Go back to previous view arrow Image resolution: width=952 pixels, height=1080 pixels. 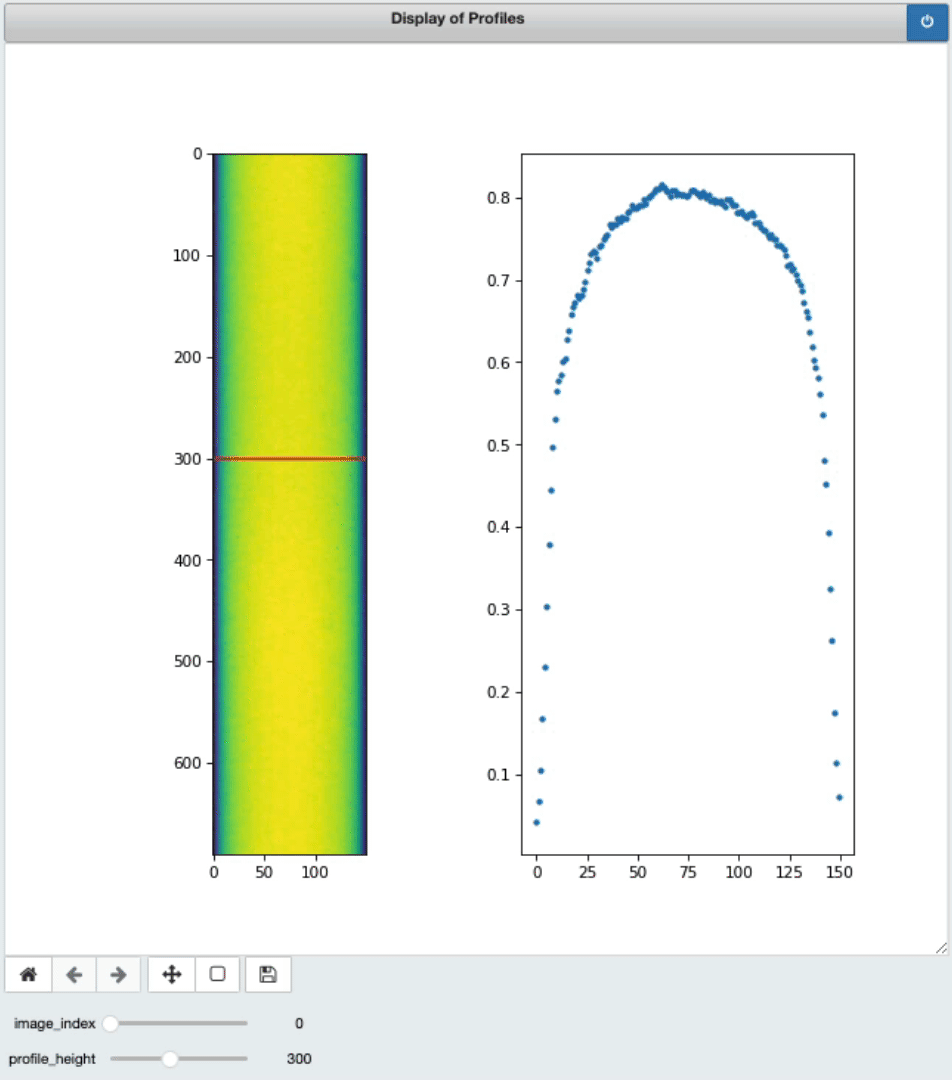[x=74, y=974]
